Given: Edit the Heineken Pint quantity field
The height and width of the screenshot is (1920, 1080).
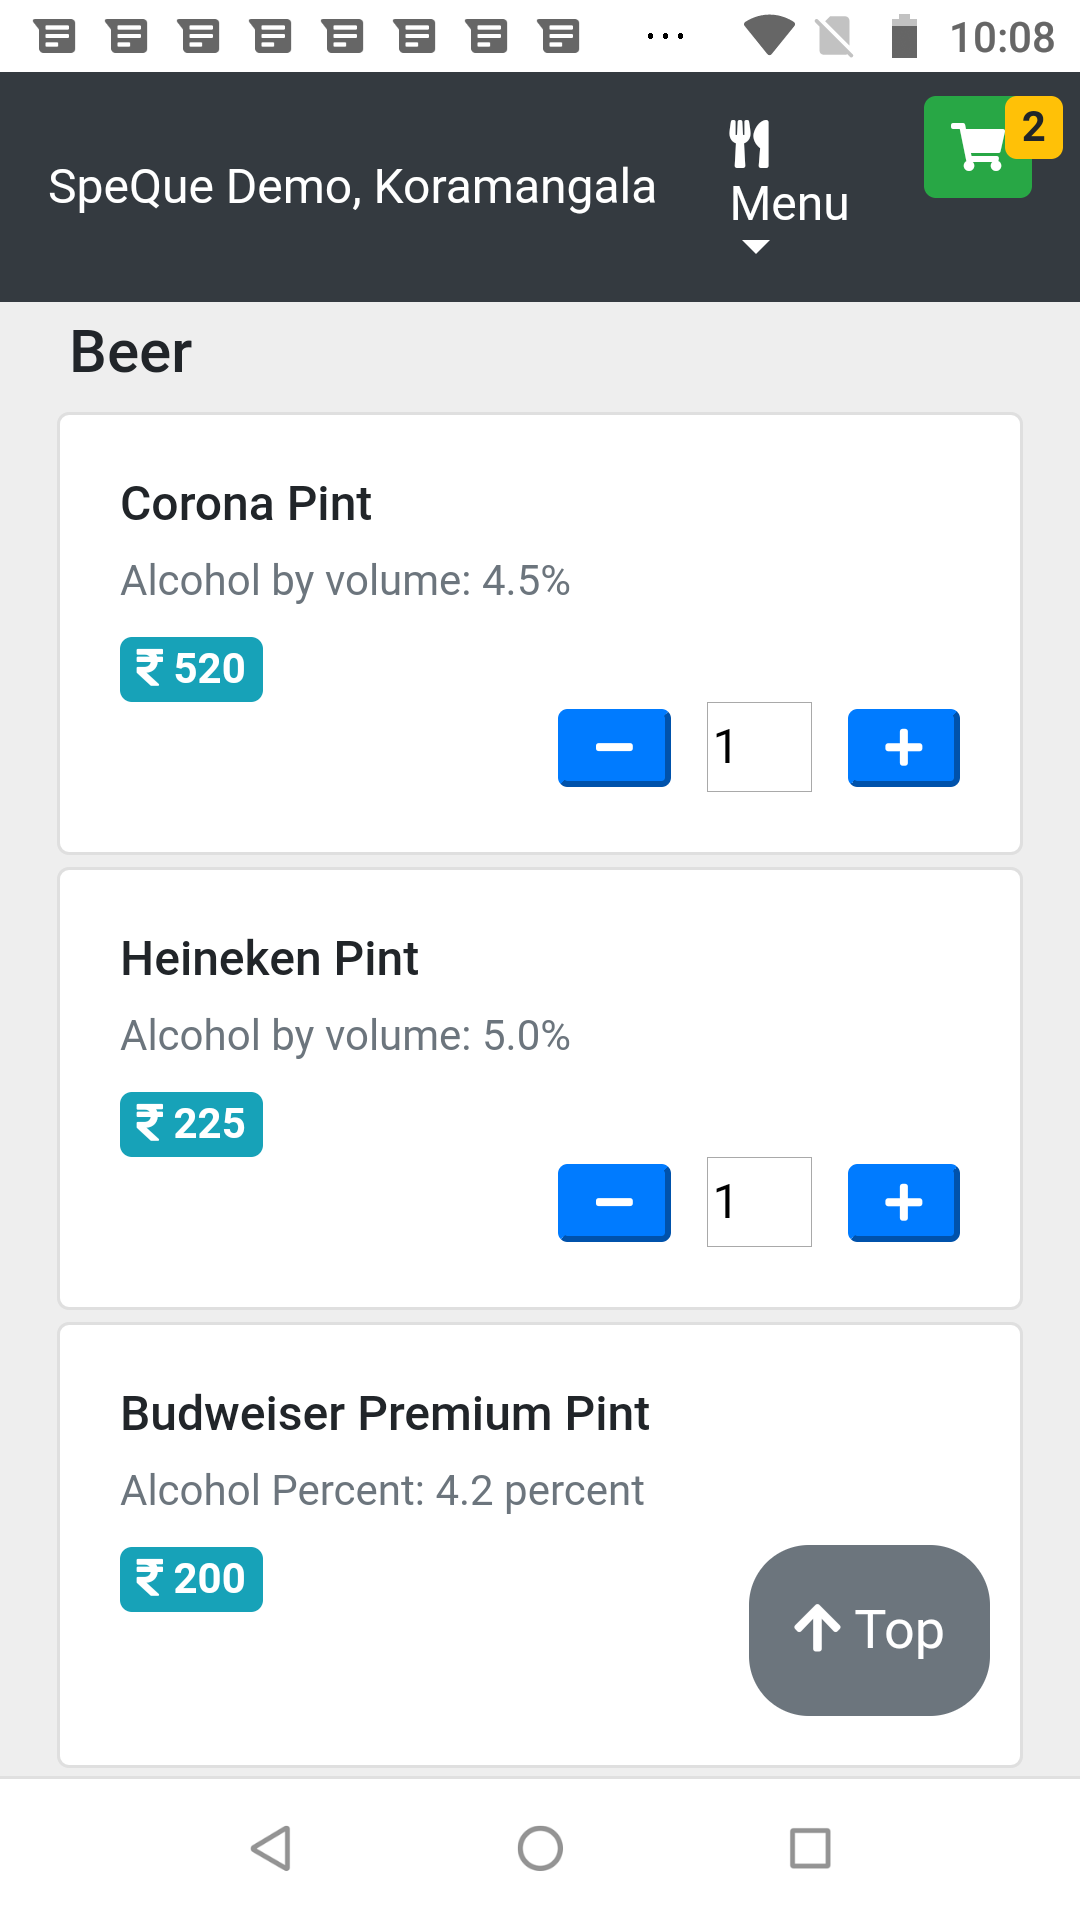Looking at the screenshot, I should 759,1202.
